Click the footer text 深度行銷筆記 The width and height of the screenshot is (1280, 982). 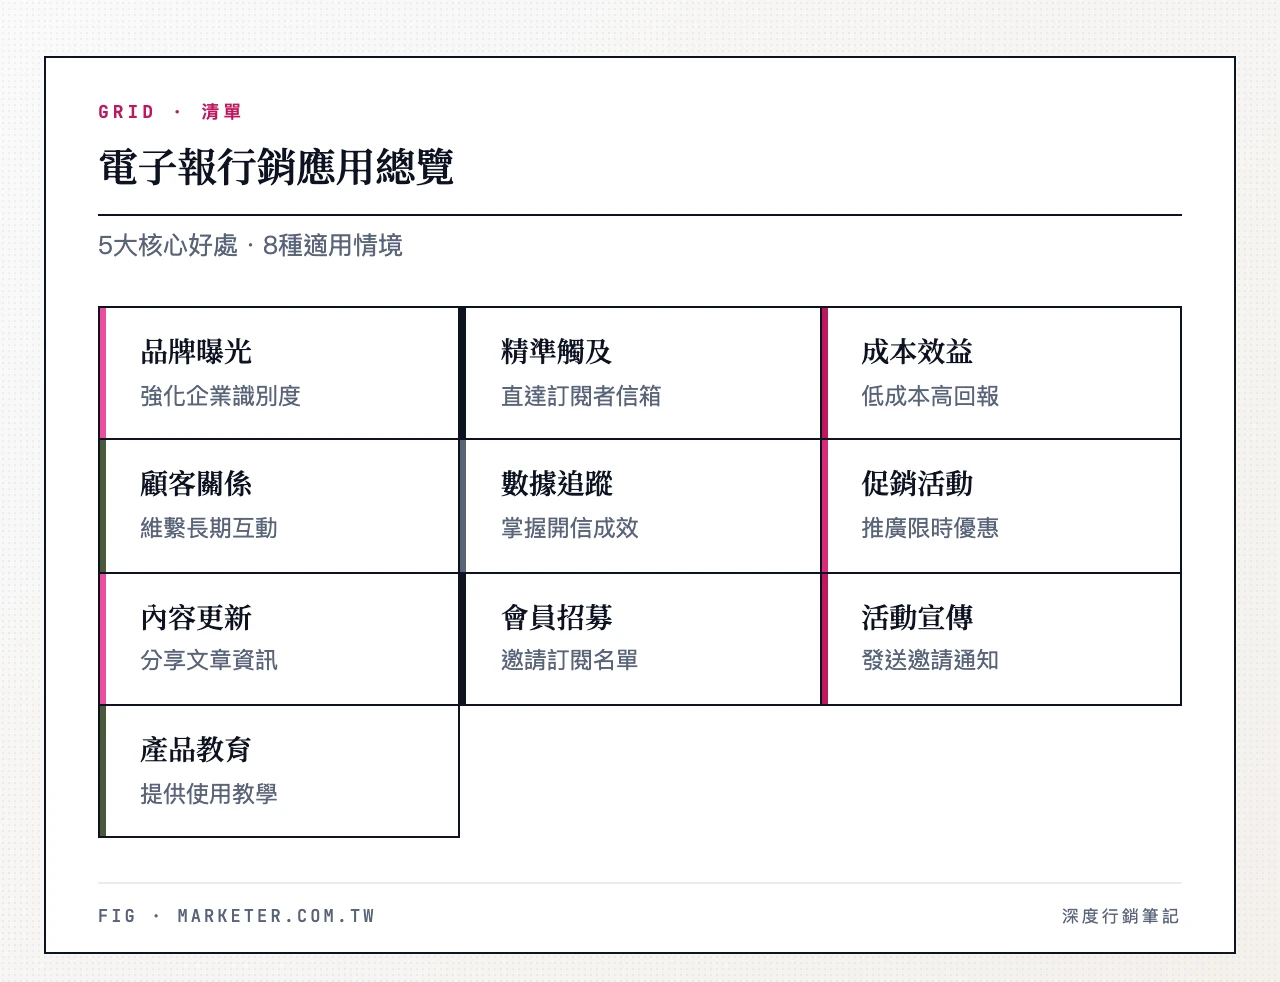[1121, 916]
